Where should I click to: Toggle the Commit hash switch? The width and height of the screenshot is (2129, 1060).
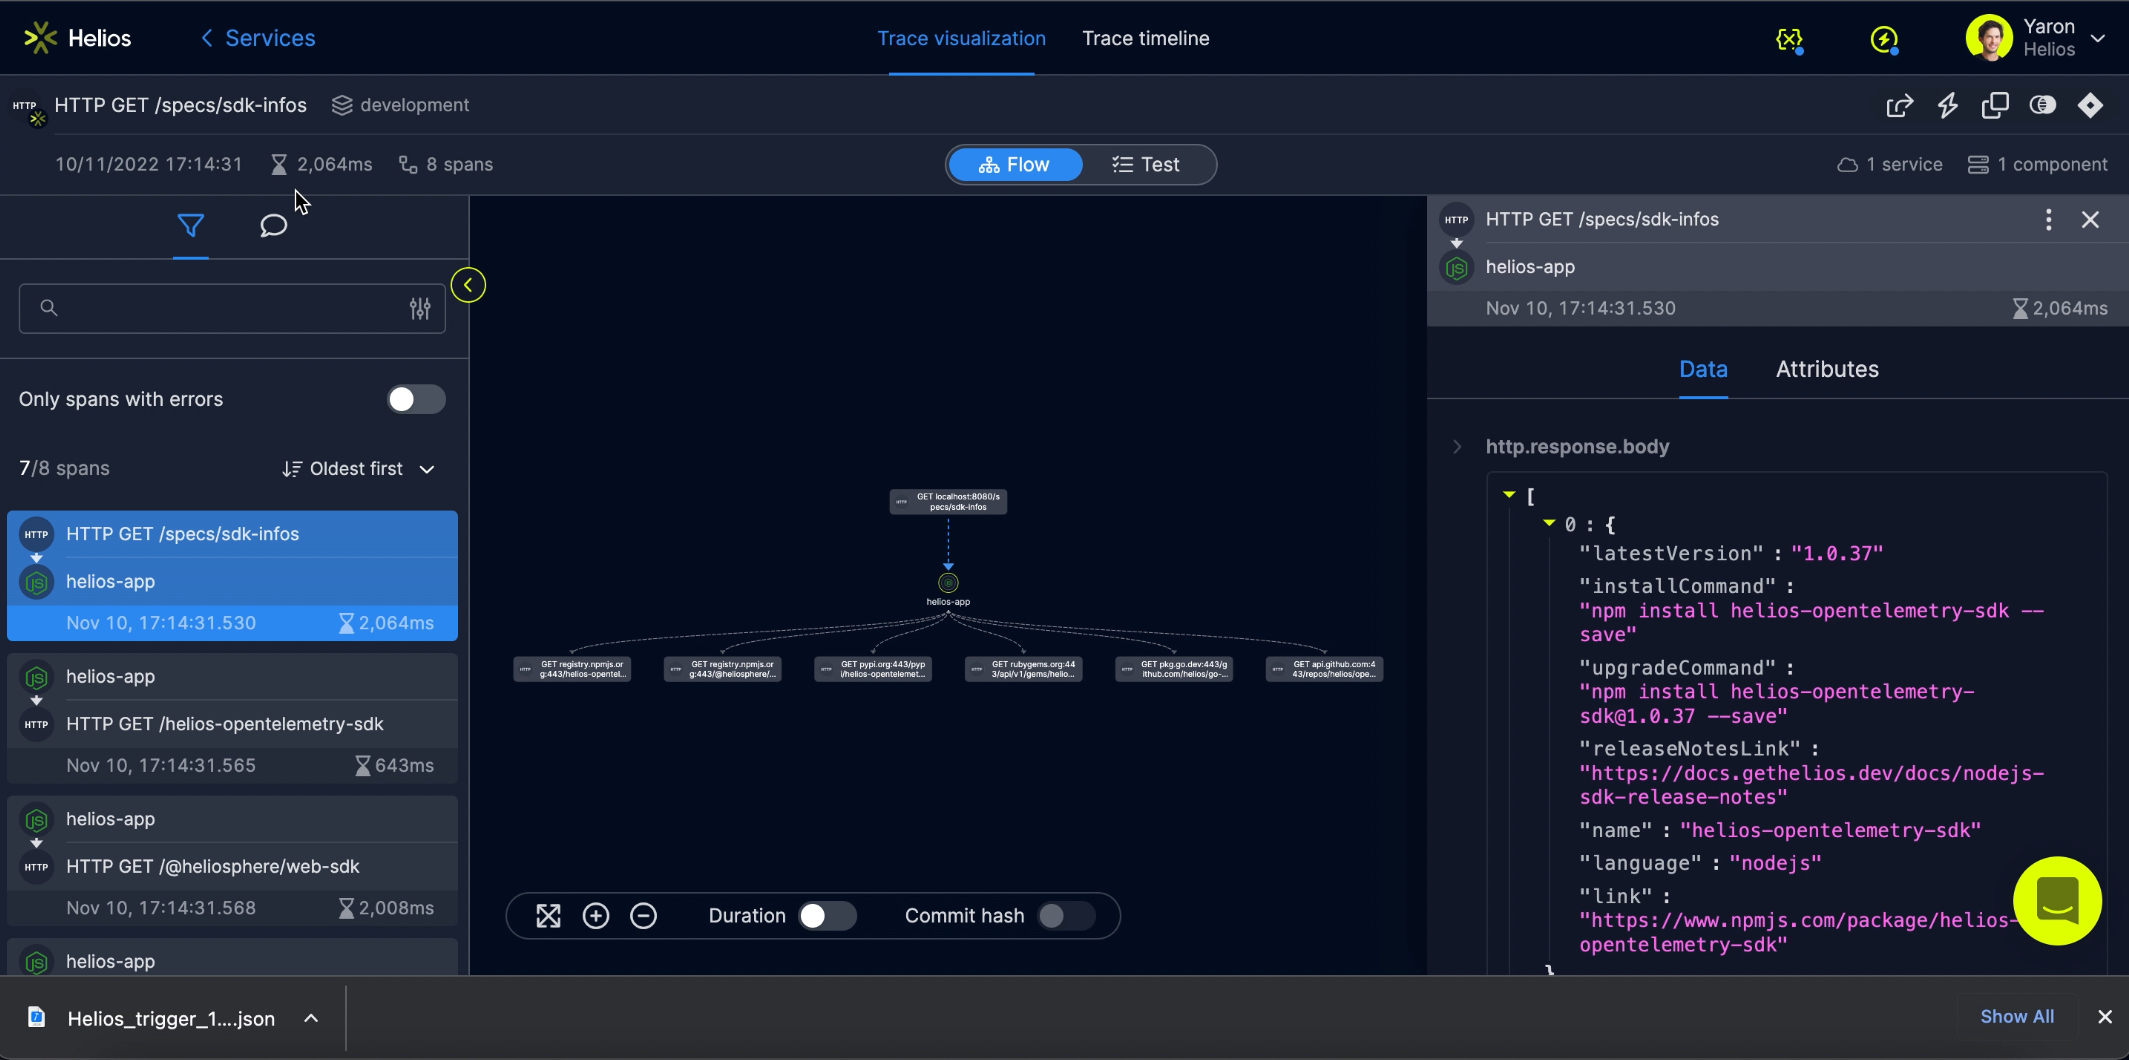[1066, 916]
